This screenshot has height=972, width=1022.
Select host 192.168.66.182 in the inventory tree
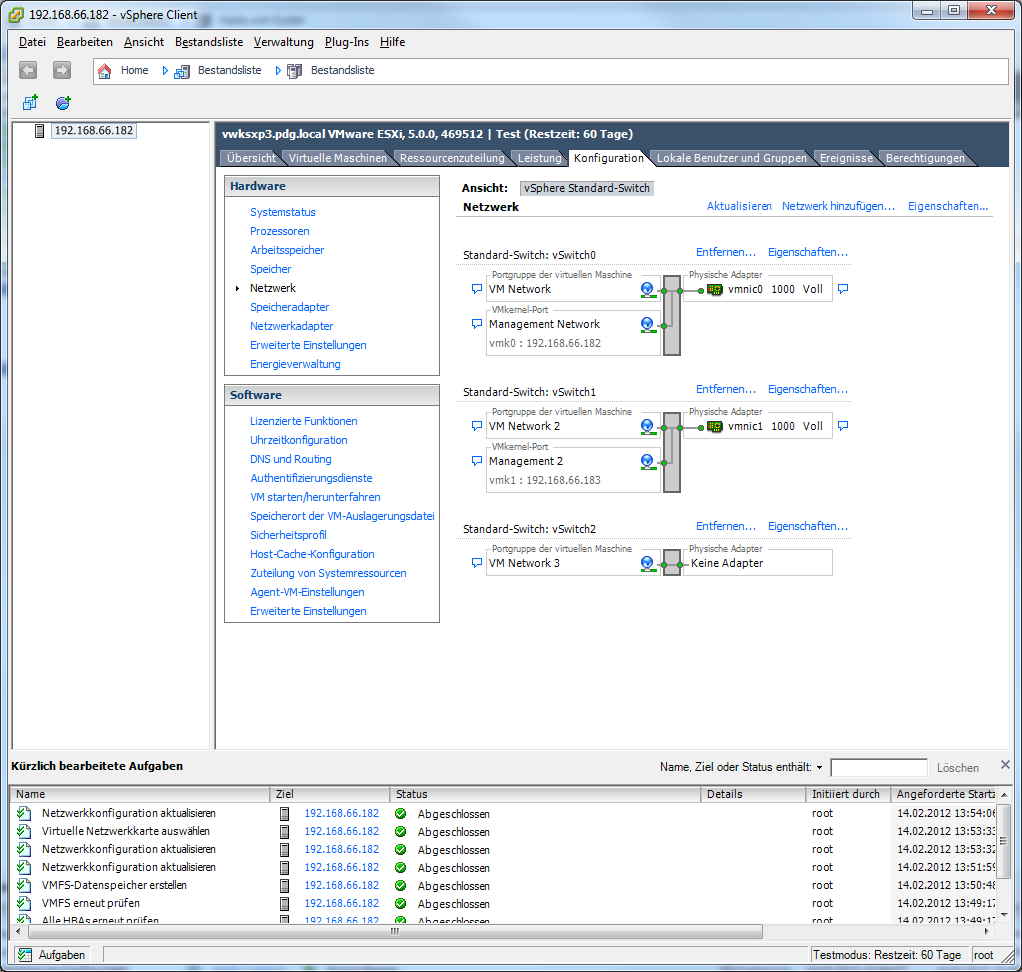[x=93, y=131]
